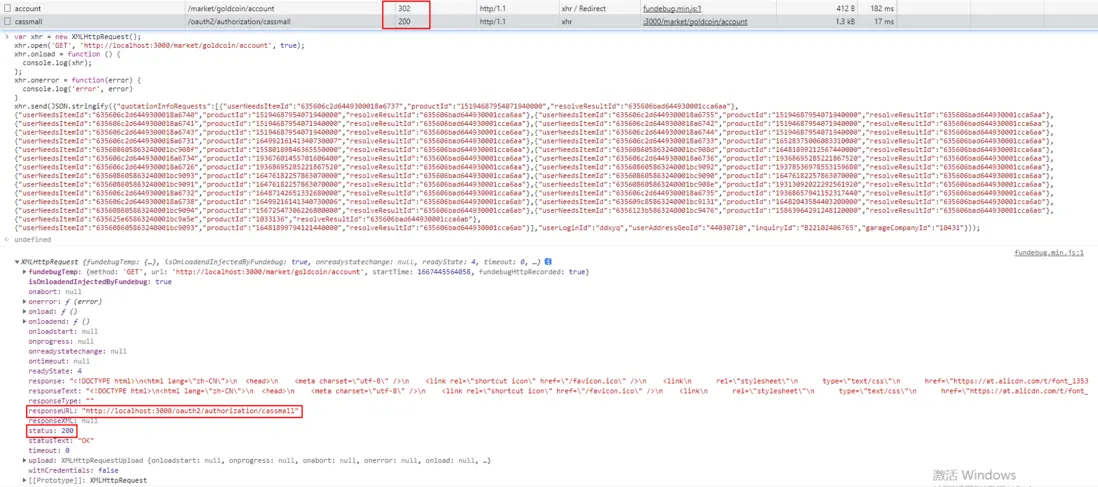The width and height of the screenshot is (1098, 487).
Task: Click the 1.3 kB size cell
Action: (846, 22)
